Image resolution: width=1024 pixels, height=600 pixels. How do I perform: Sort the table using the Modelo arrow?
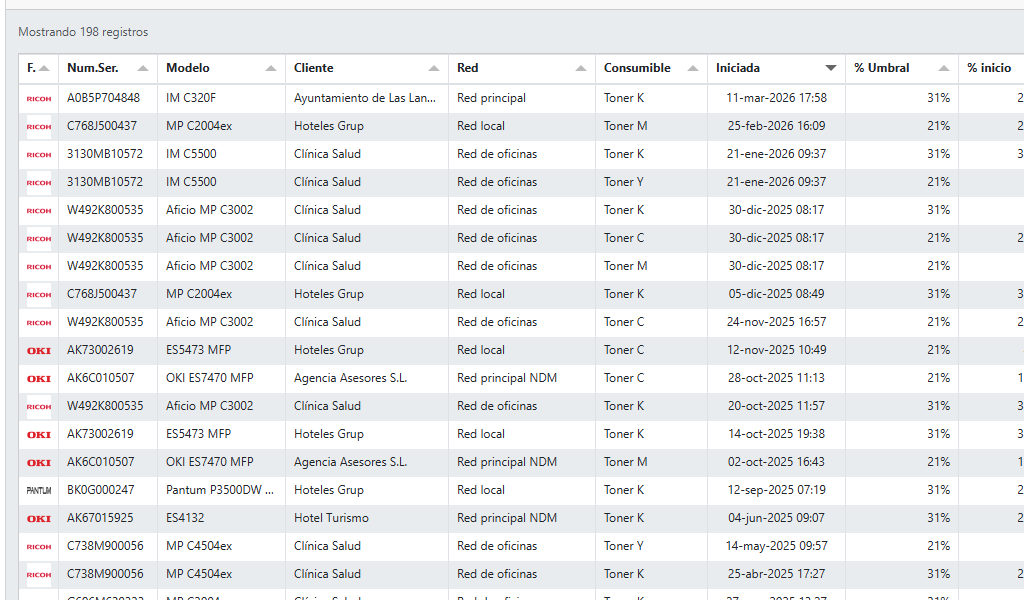(271, 68)
